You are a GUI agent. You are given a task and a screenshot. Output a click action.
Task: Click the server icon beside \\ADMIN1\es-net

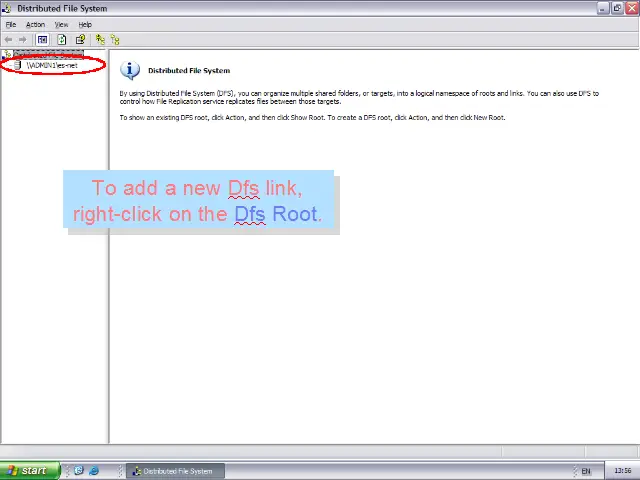click(x=18, y=65)
